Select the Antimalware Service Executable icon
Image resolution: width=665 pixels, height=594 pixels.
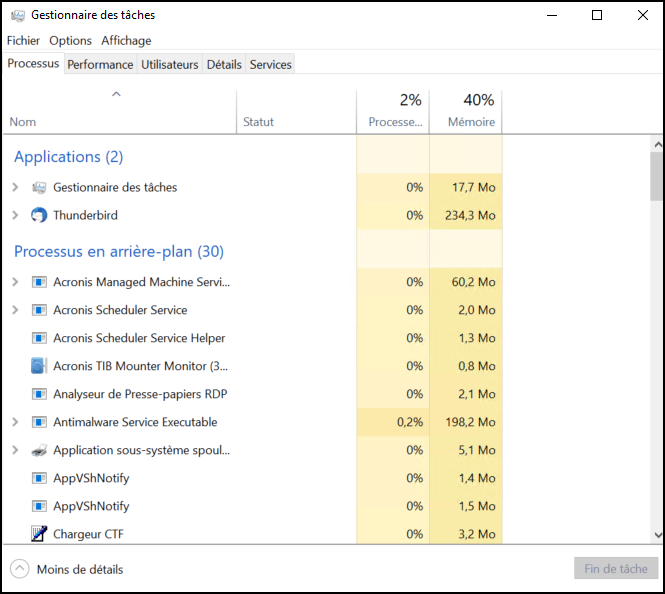pyautogui.click(x=39, y=422)
